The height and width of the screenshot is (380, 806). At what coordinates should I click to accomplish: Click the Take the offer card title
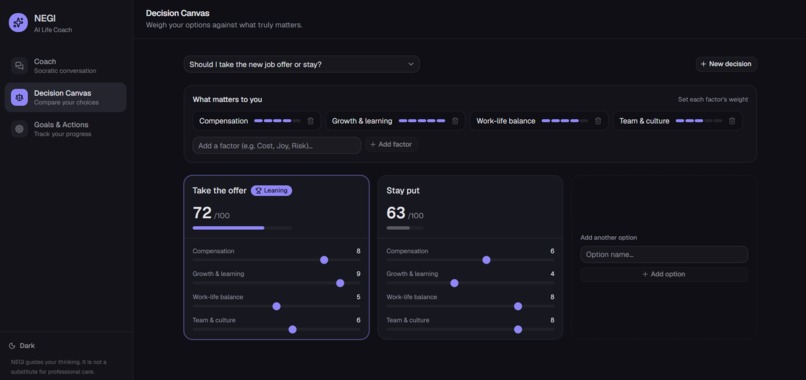click(x=219, y=191)
